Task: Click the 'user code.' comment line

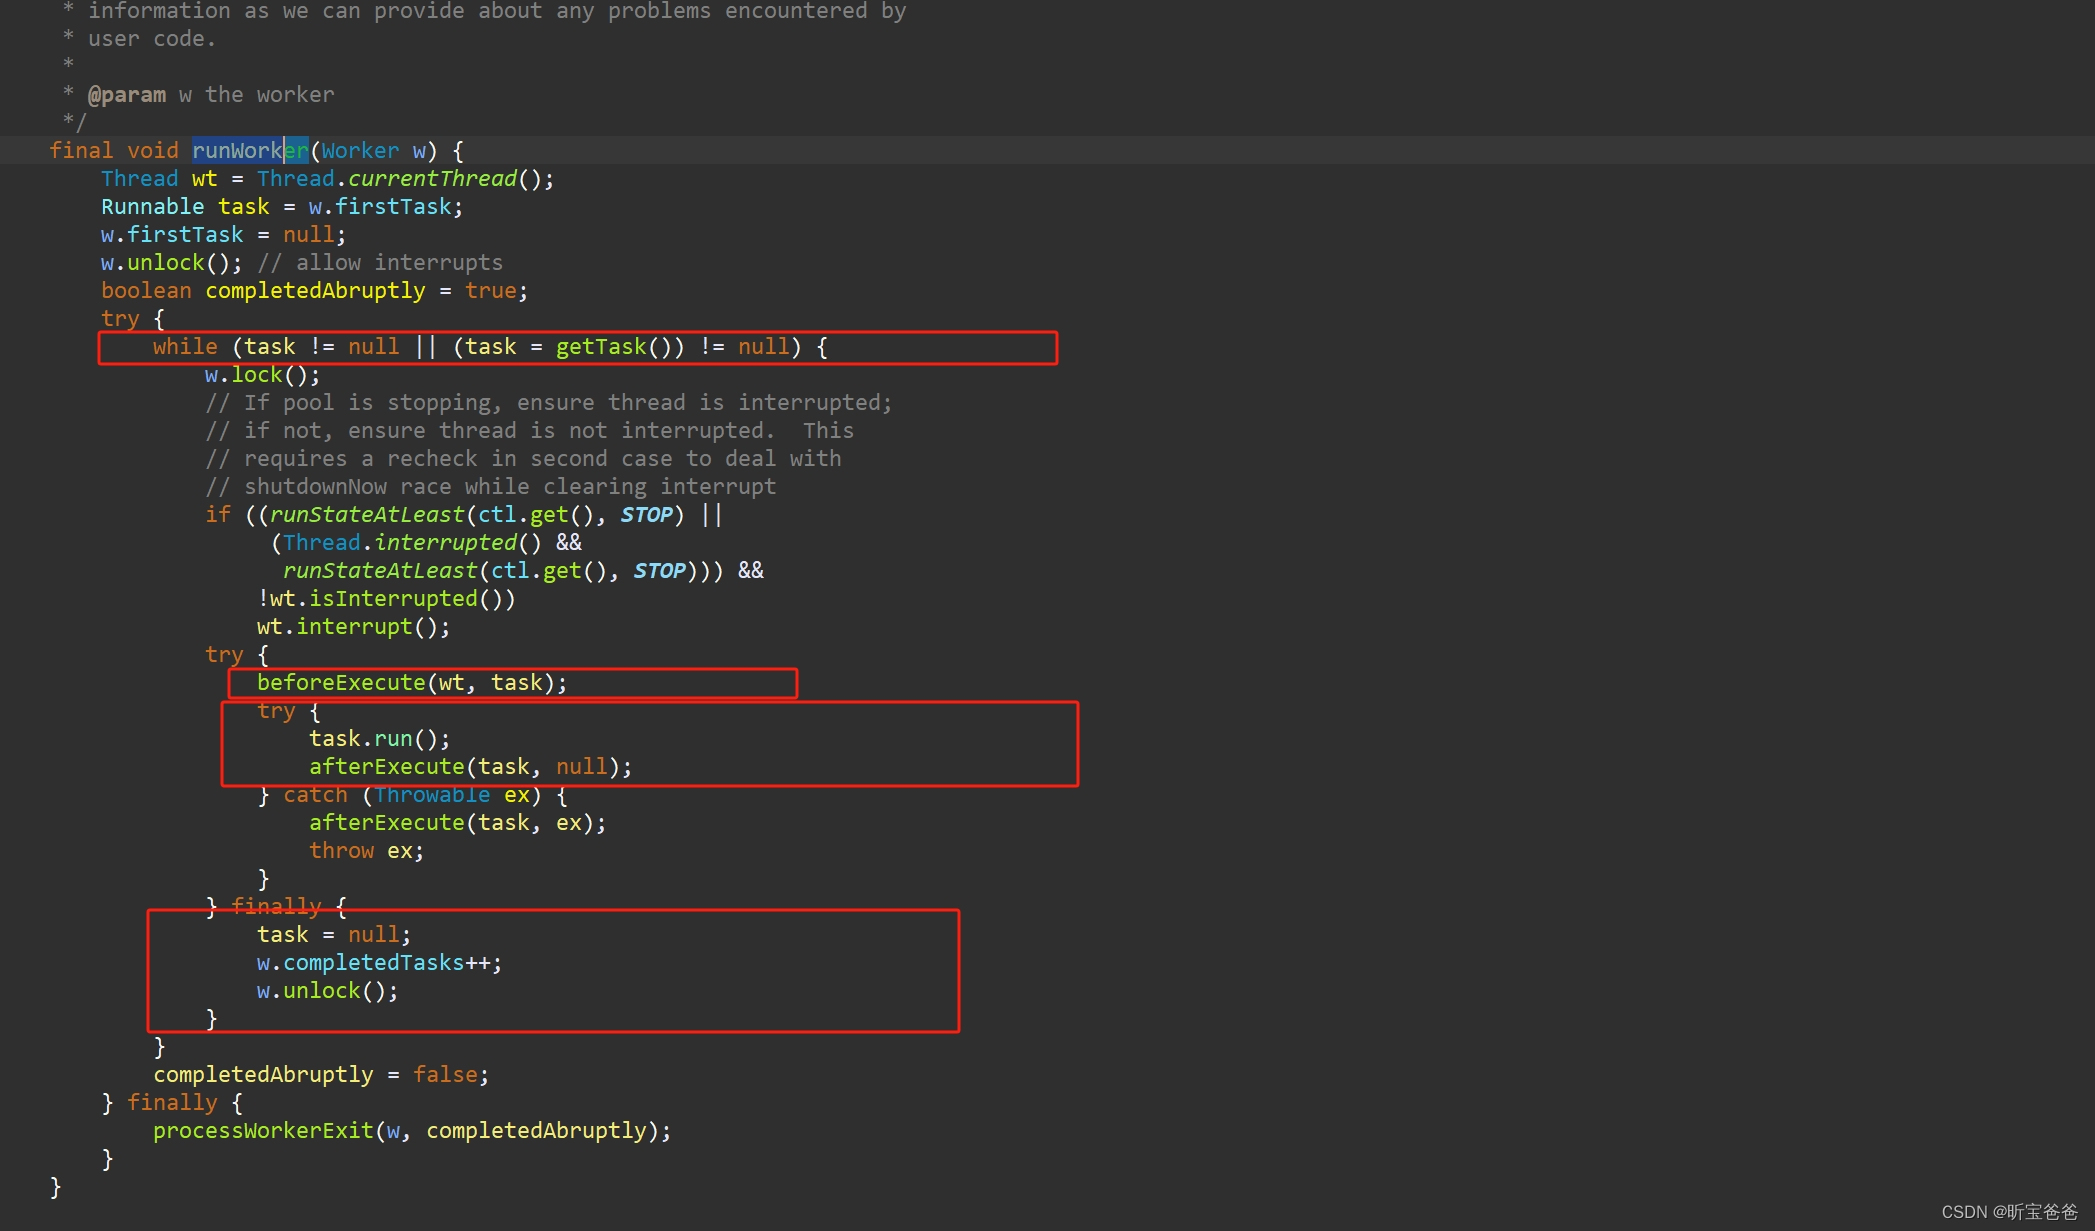Action: (151, 38)
